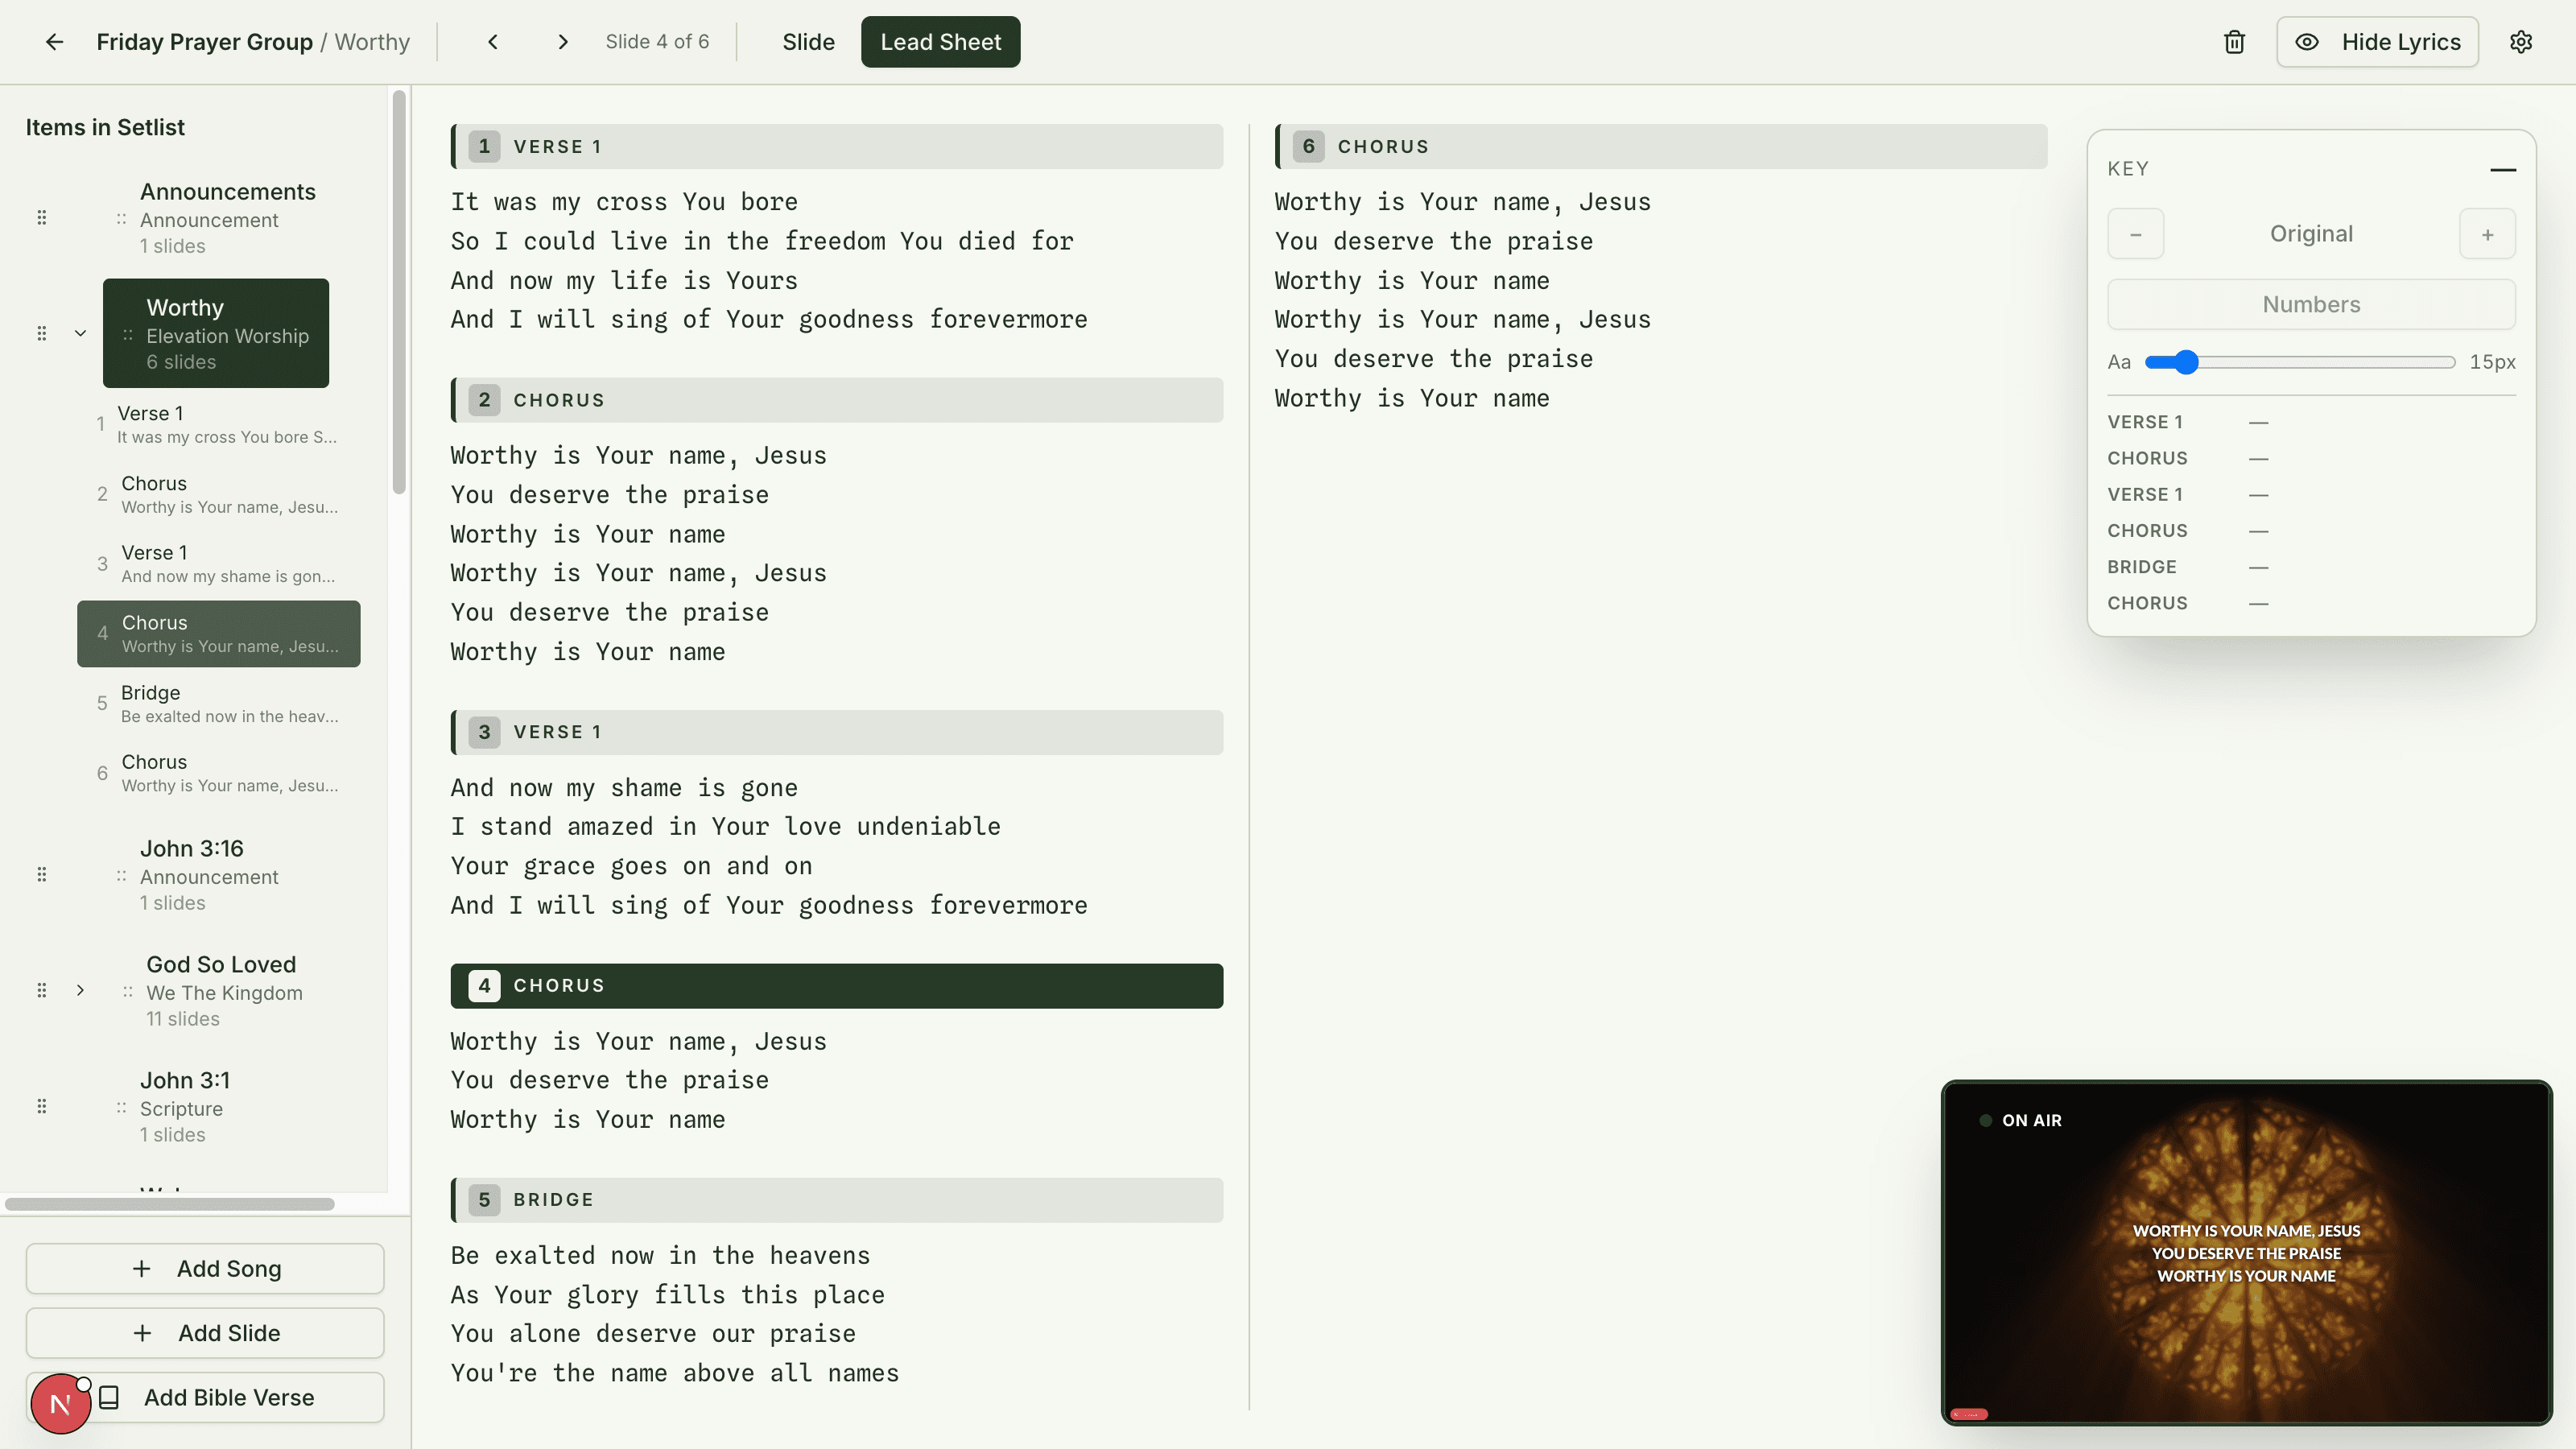Select slide 1 Verse 1 in sidebar

point(218,424)
